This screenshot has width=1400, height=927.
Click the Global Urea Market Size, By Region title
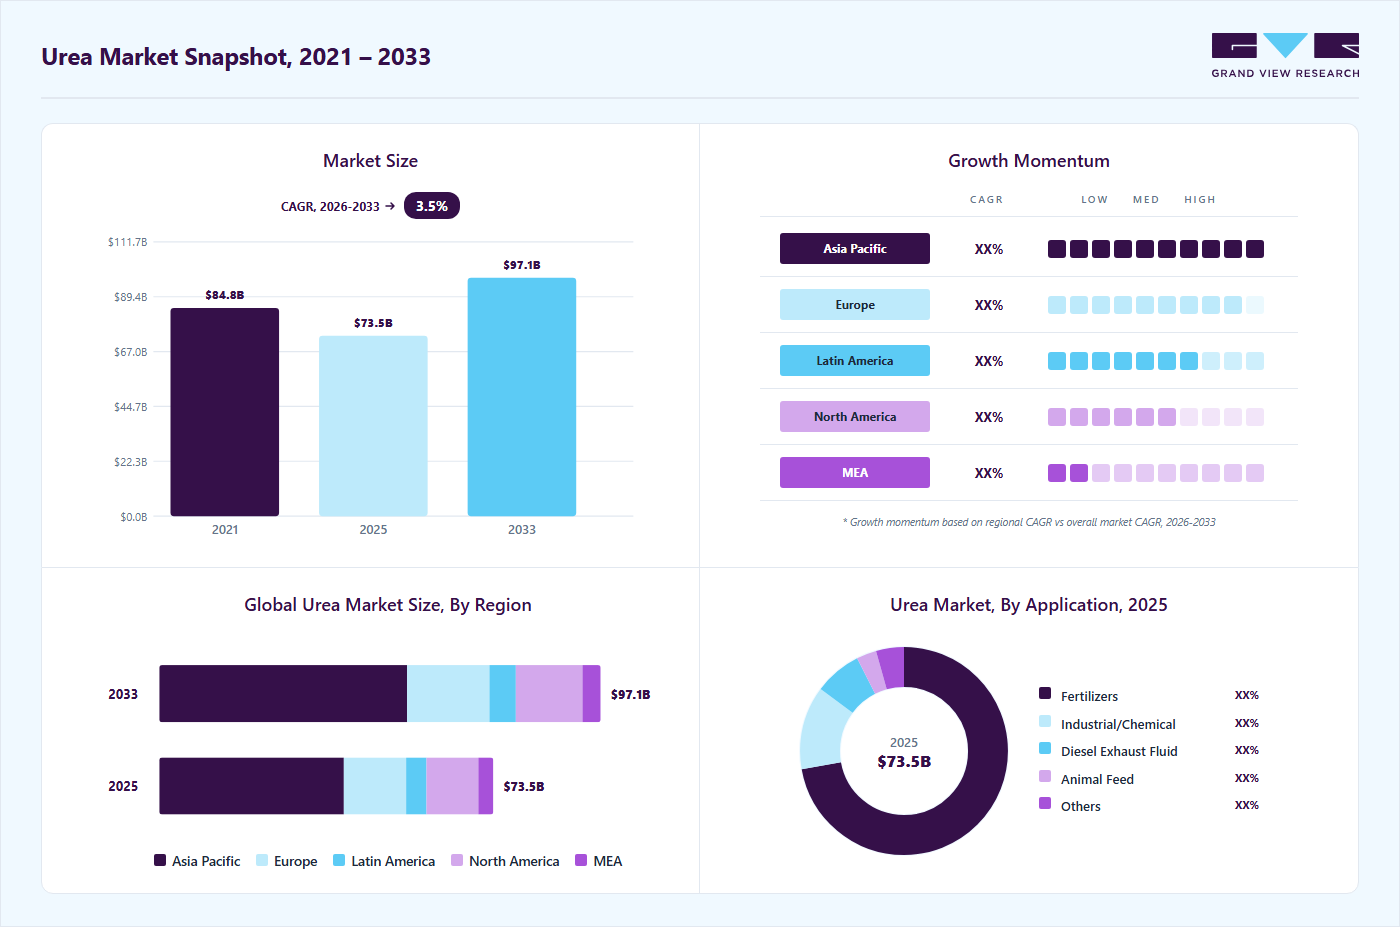388,605
